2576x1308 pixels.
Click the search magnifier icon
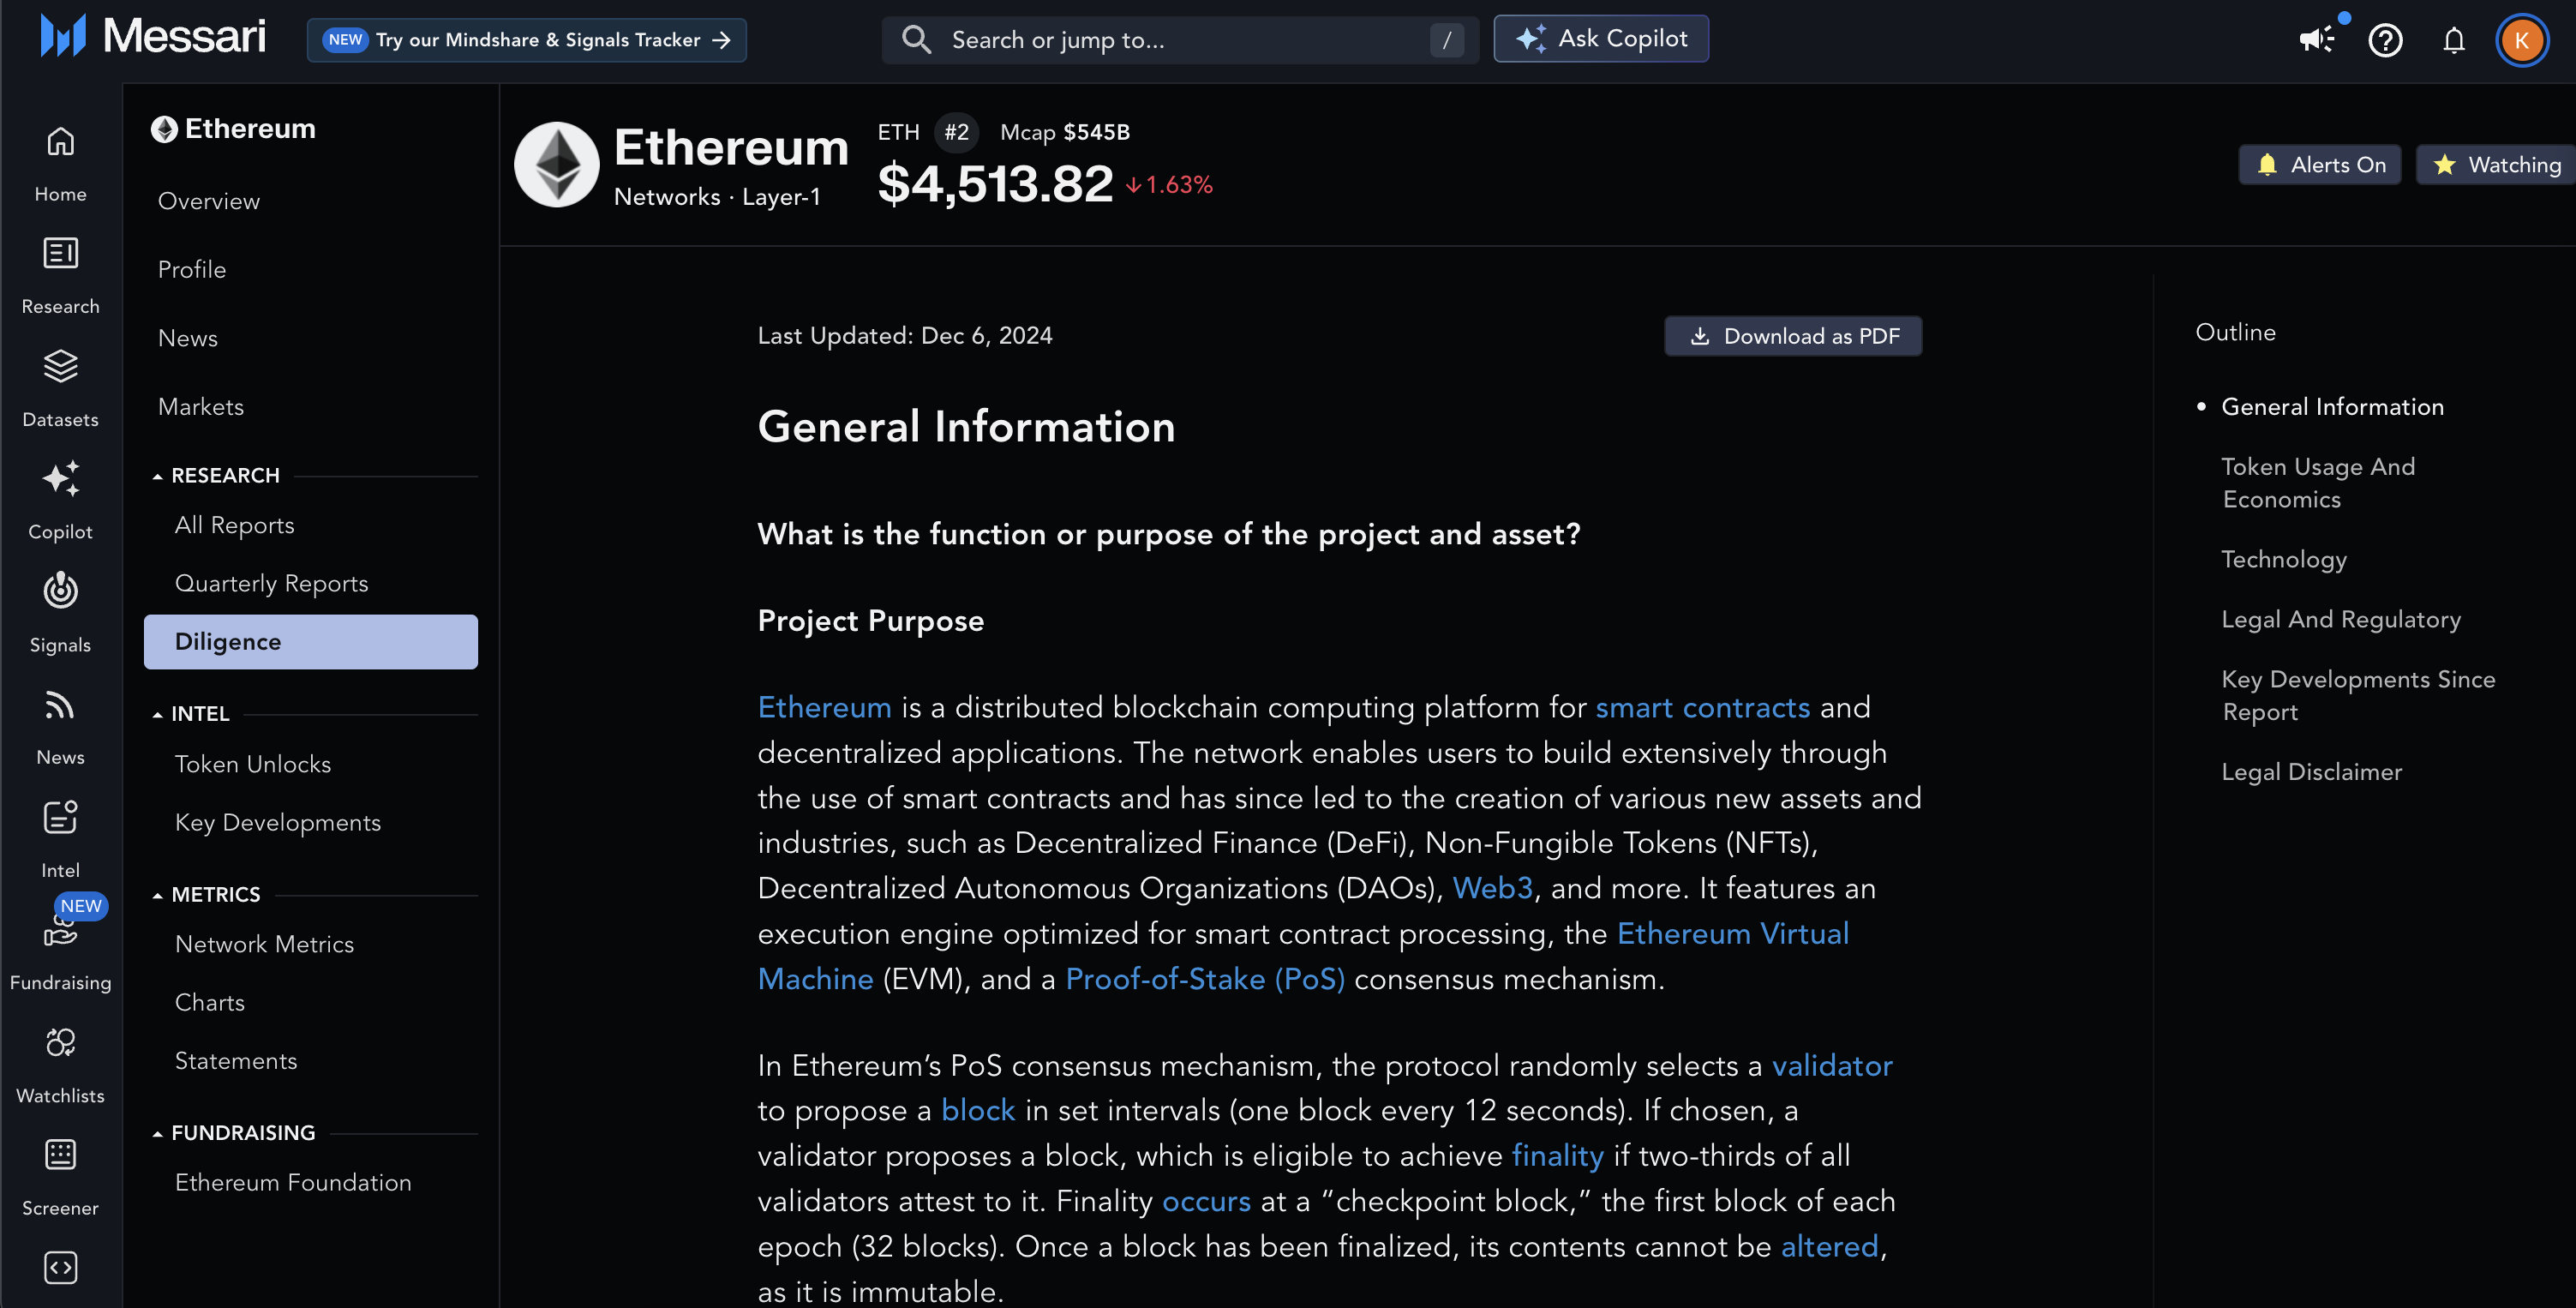point(916,40)
